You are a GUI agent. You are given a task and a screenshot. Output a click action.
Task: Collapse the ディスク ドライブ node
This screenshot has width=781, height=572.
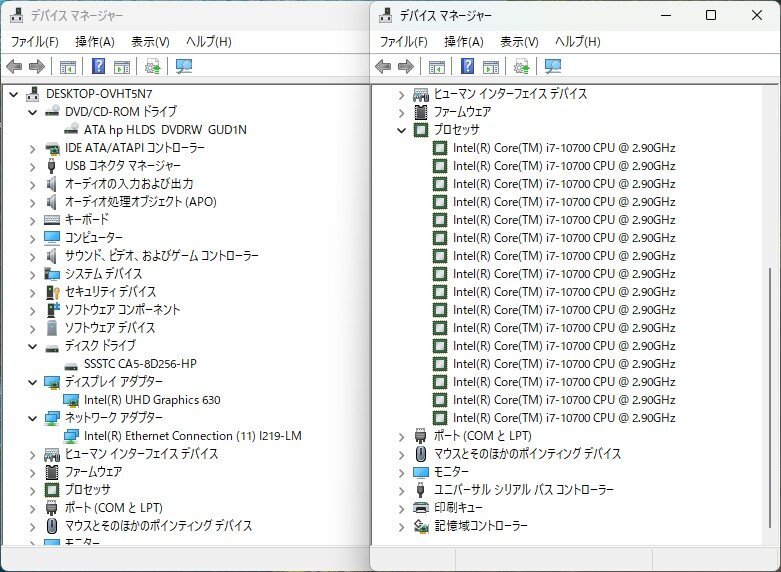pos(32,346)
